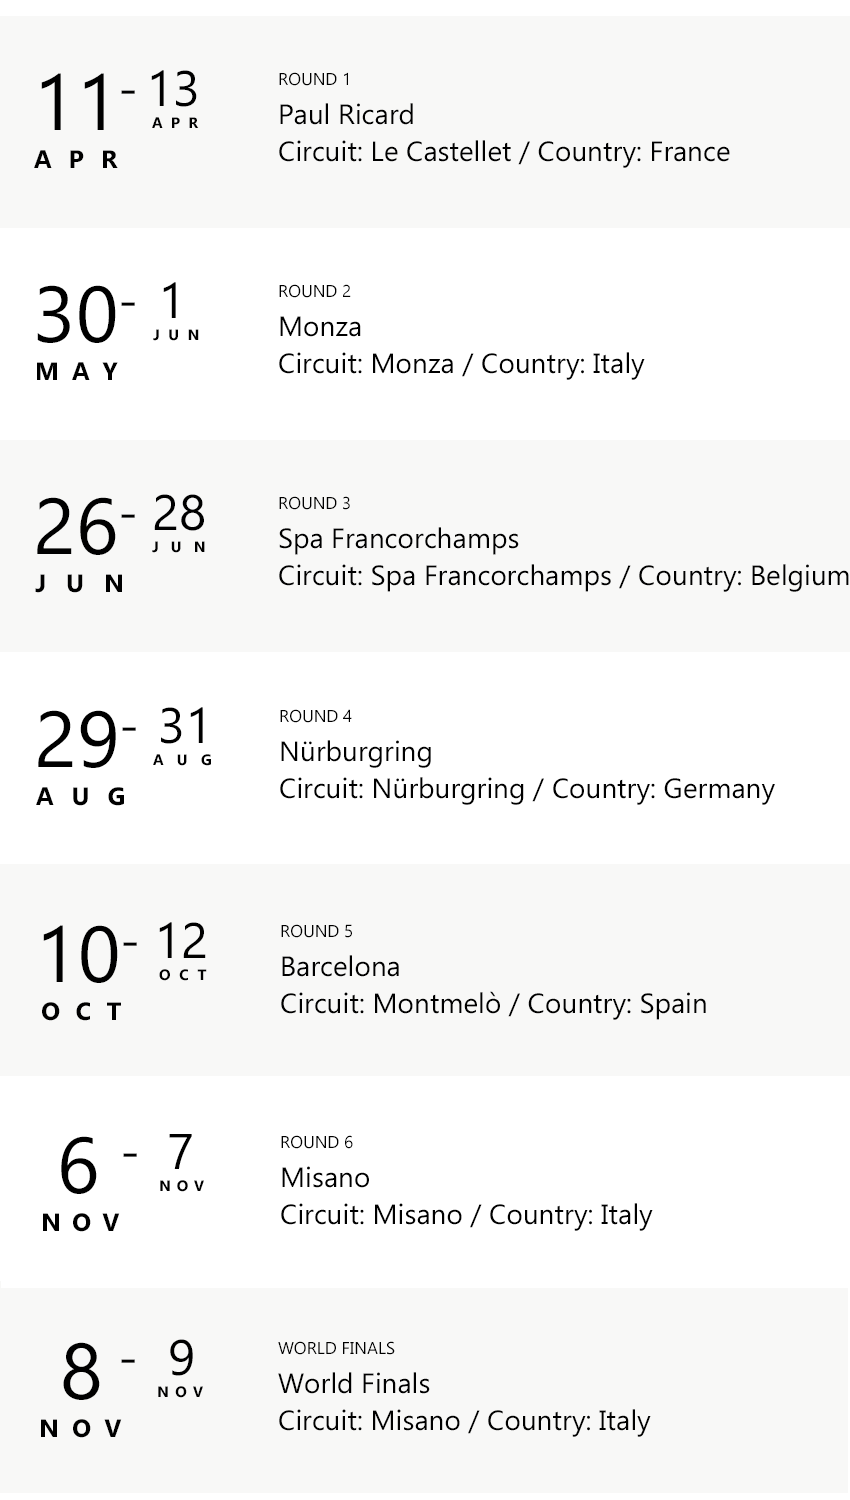Click the Monza event title
This screenshot has height=1500, width=850.
tap(320, 327)
